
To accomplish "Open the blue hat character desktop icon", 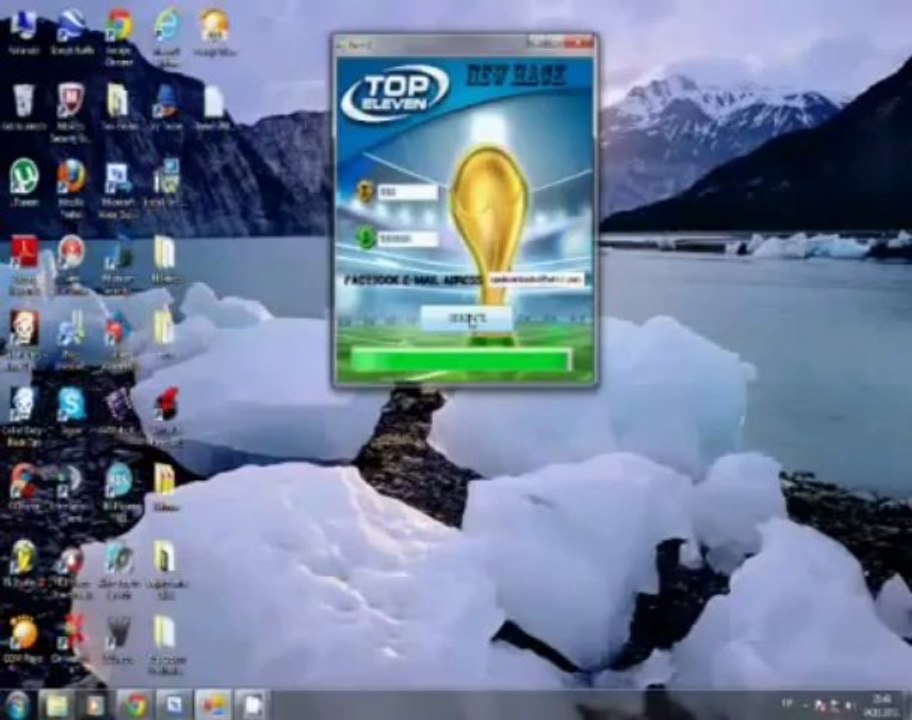I will (x=166, y=106).
